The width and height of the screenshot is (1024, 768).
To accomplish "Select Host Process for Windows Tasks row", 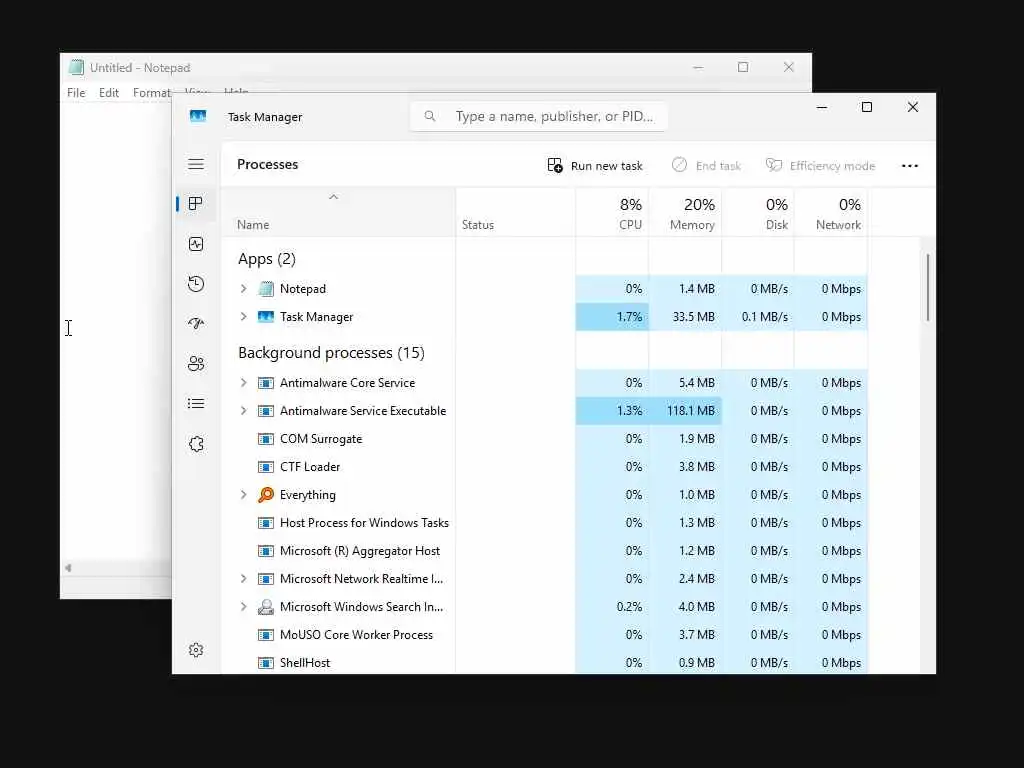I will [545, 523].
